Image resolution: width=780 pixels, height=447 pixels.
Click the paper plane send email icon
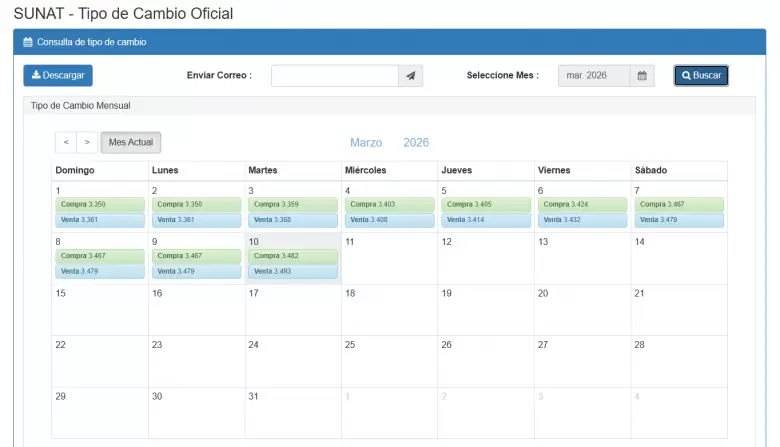pos(411,76)
